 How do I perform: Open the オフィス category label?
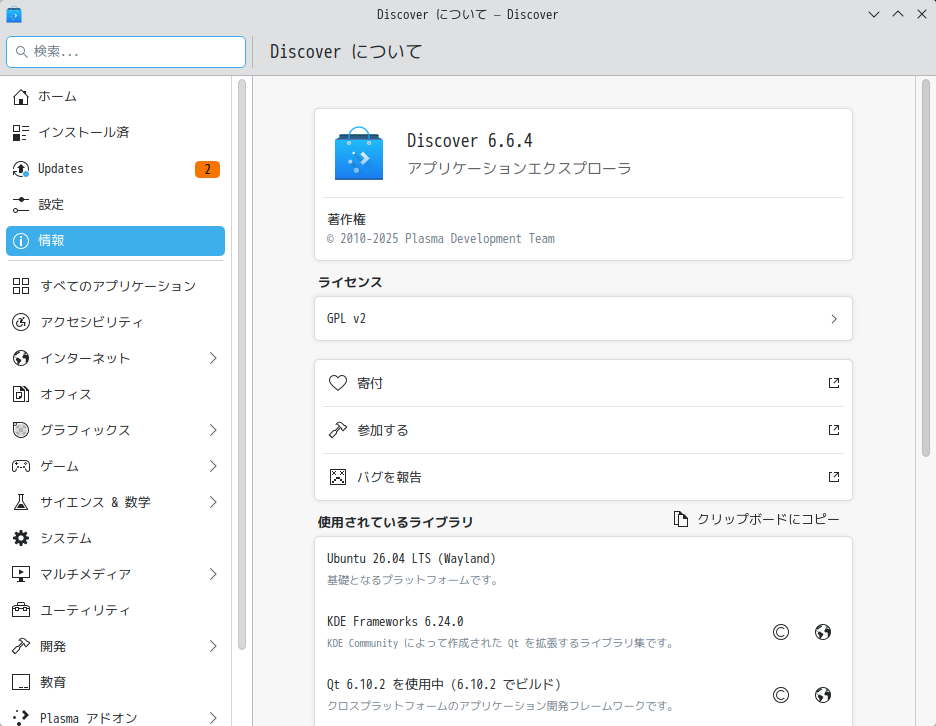point(66,394)
